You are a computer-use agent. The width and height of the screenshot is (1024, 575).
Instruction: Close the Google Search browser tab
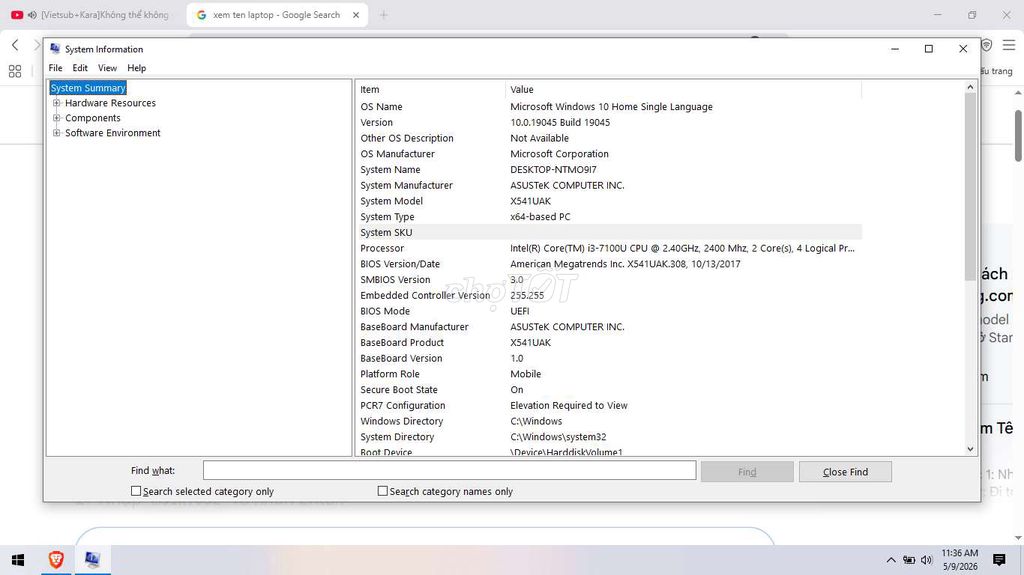point(356,14)
